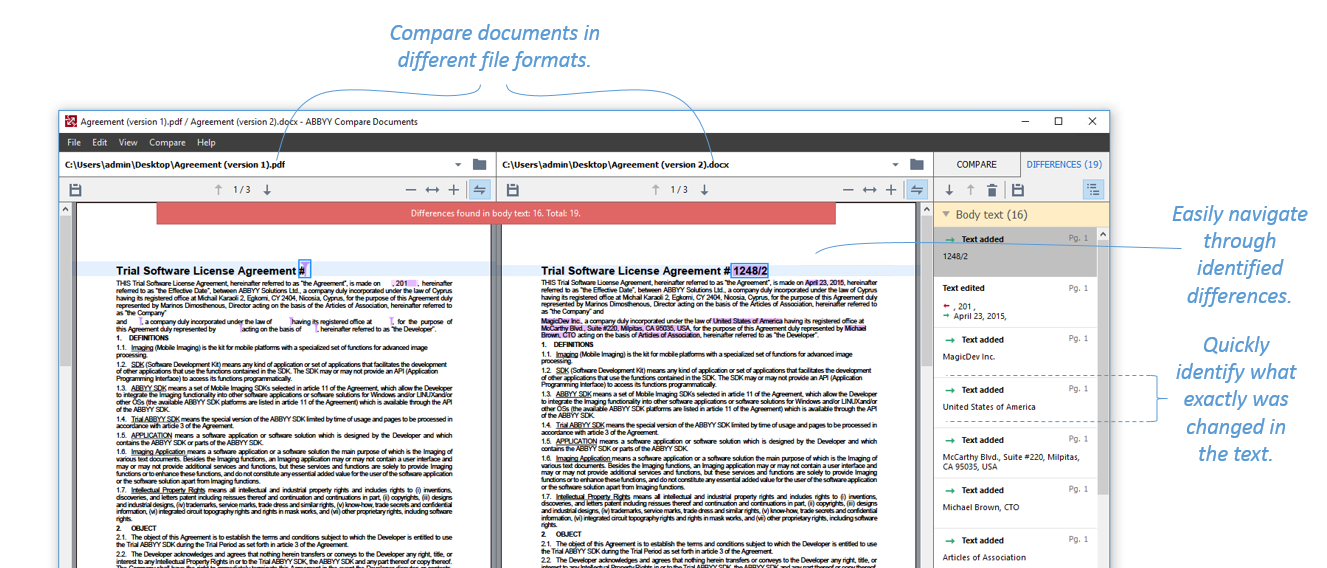Click the left file path field

(x=256, y=165)
